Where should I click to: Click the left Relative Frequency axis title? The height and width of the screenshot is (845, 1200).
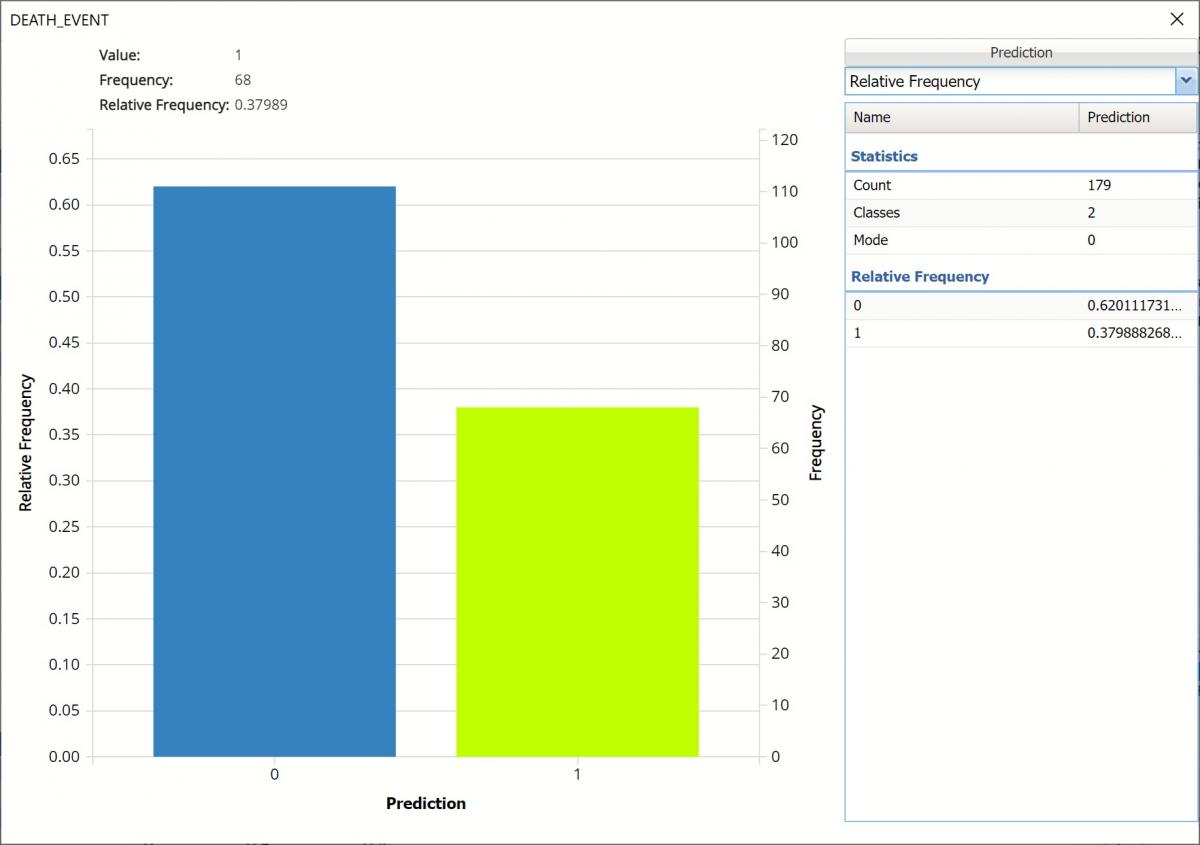pos(26,443)
